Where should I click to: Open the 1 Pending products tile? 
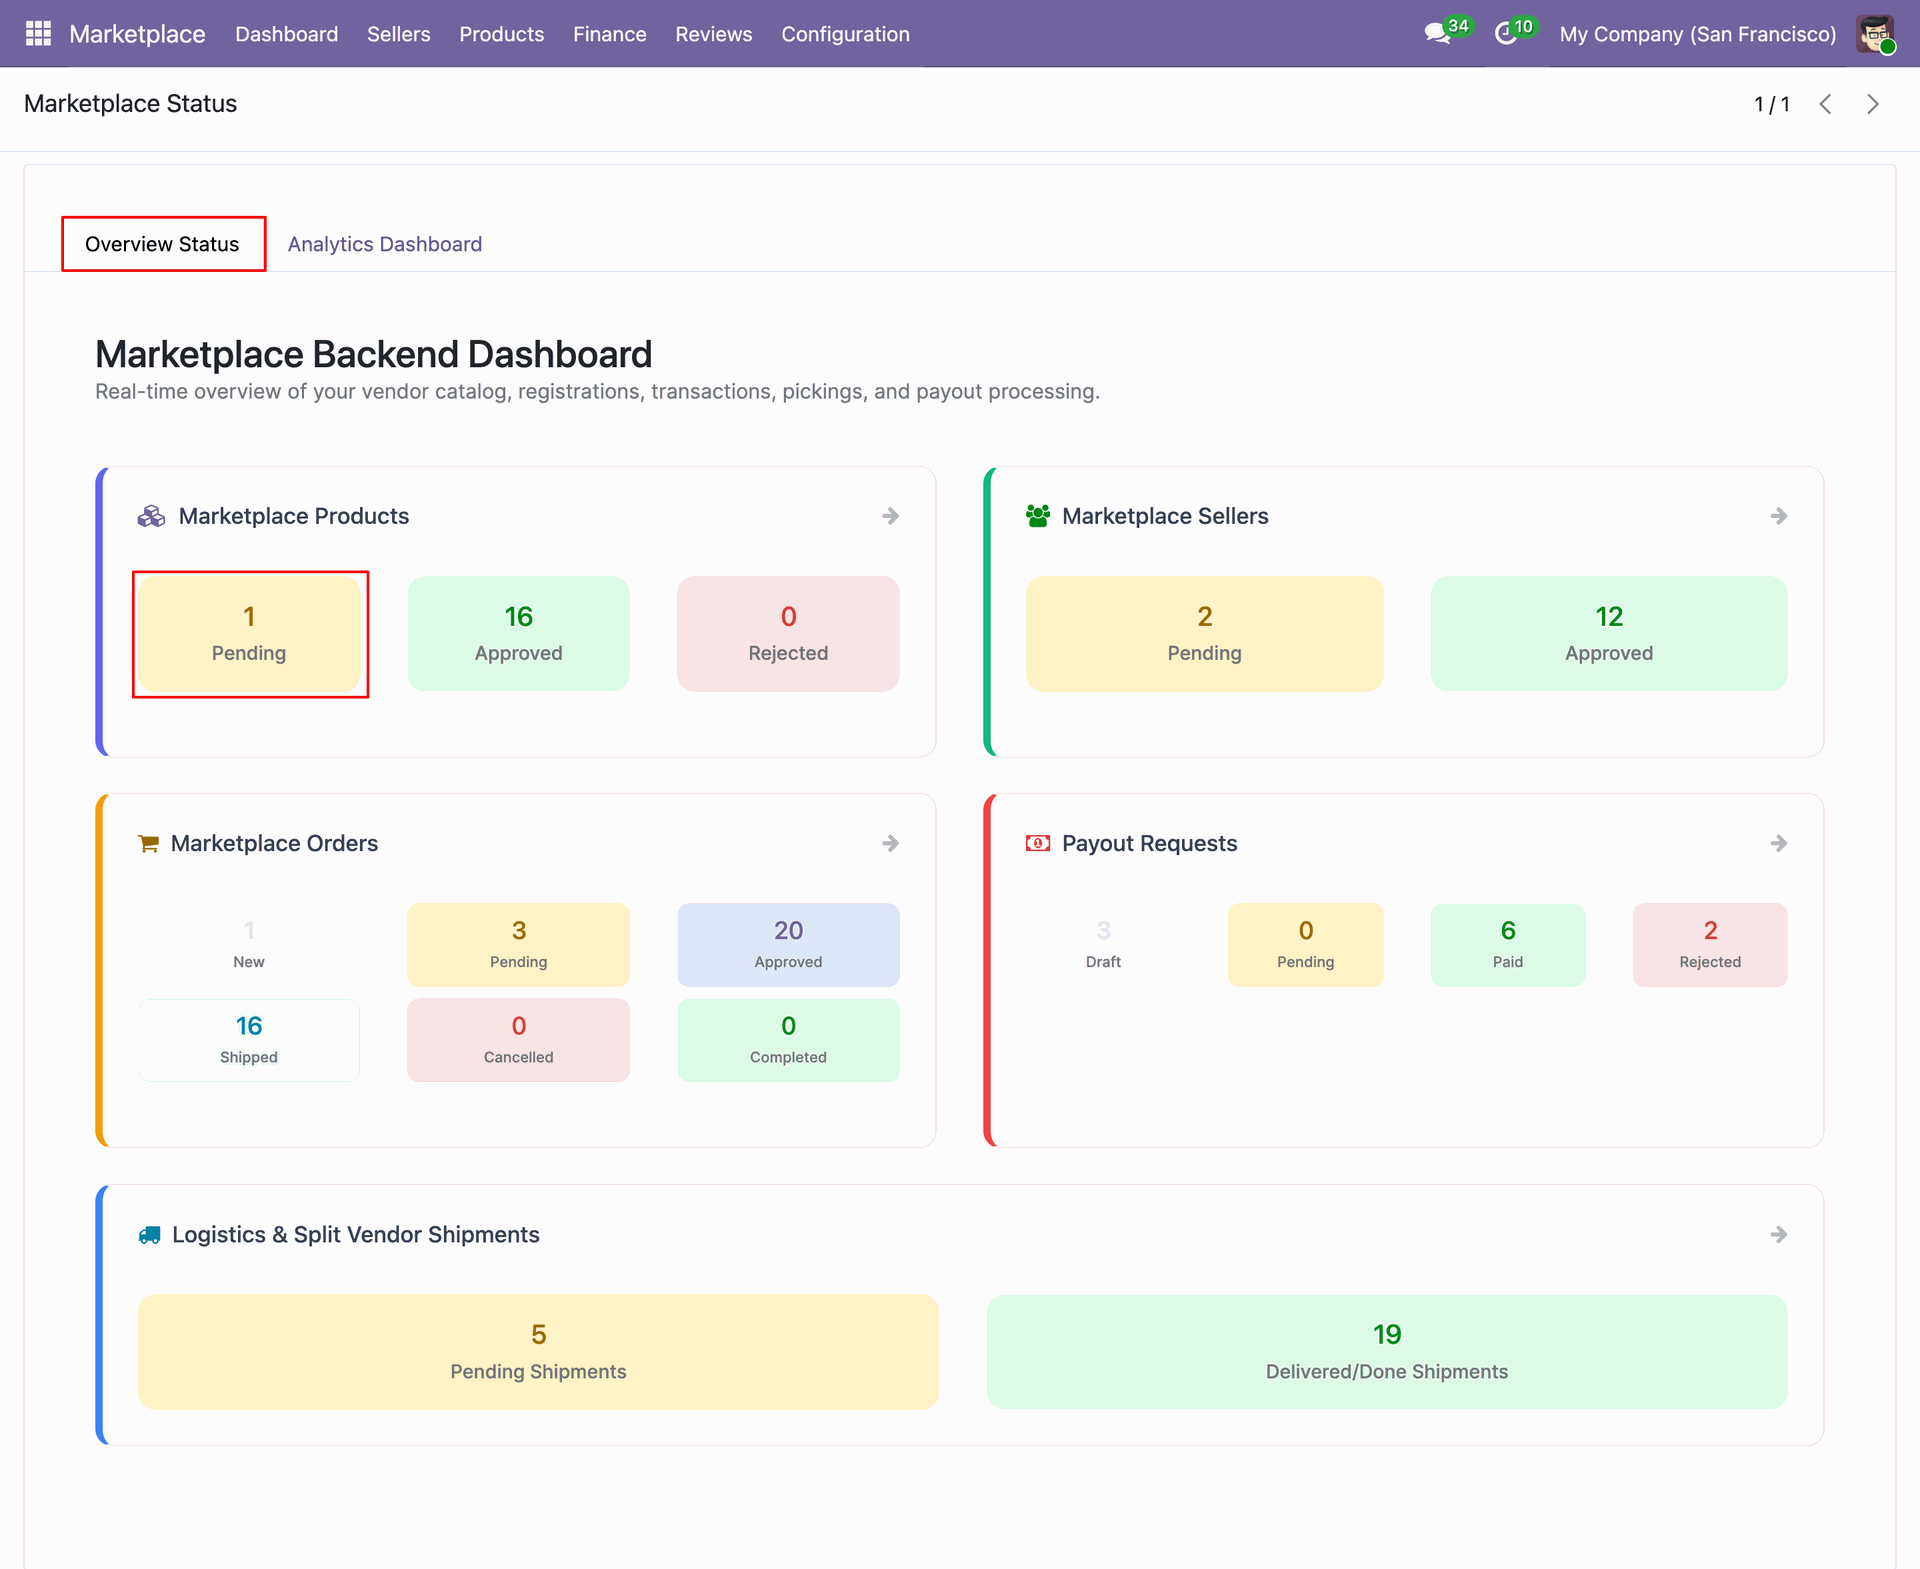[249, 634]
